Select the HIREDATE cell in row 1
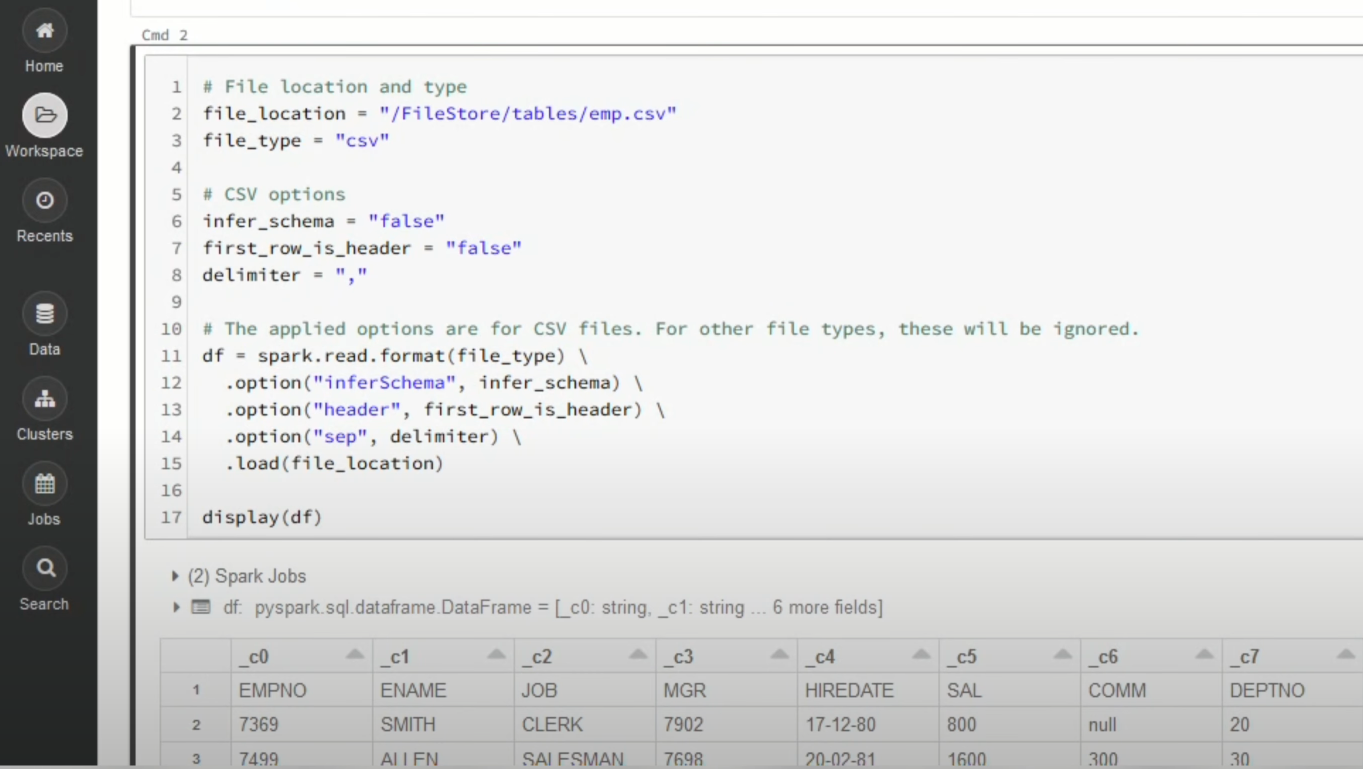The height and width of the screenshot is (769, 1363). click(868, 691)
